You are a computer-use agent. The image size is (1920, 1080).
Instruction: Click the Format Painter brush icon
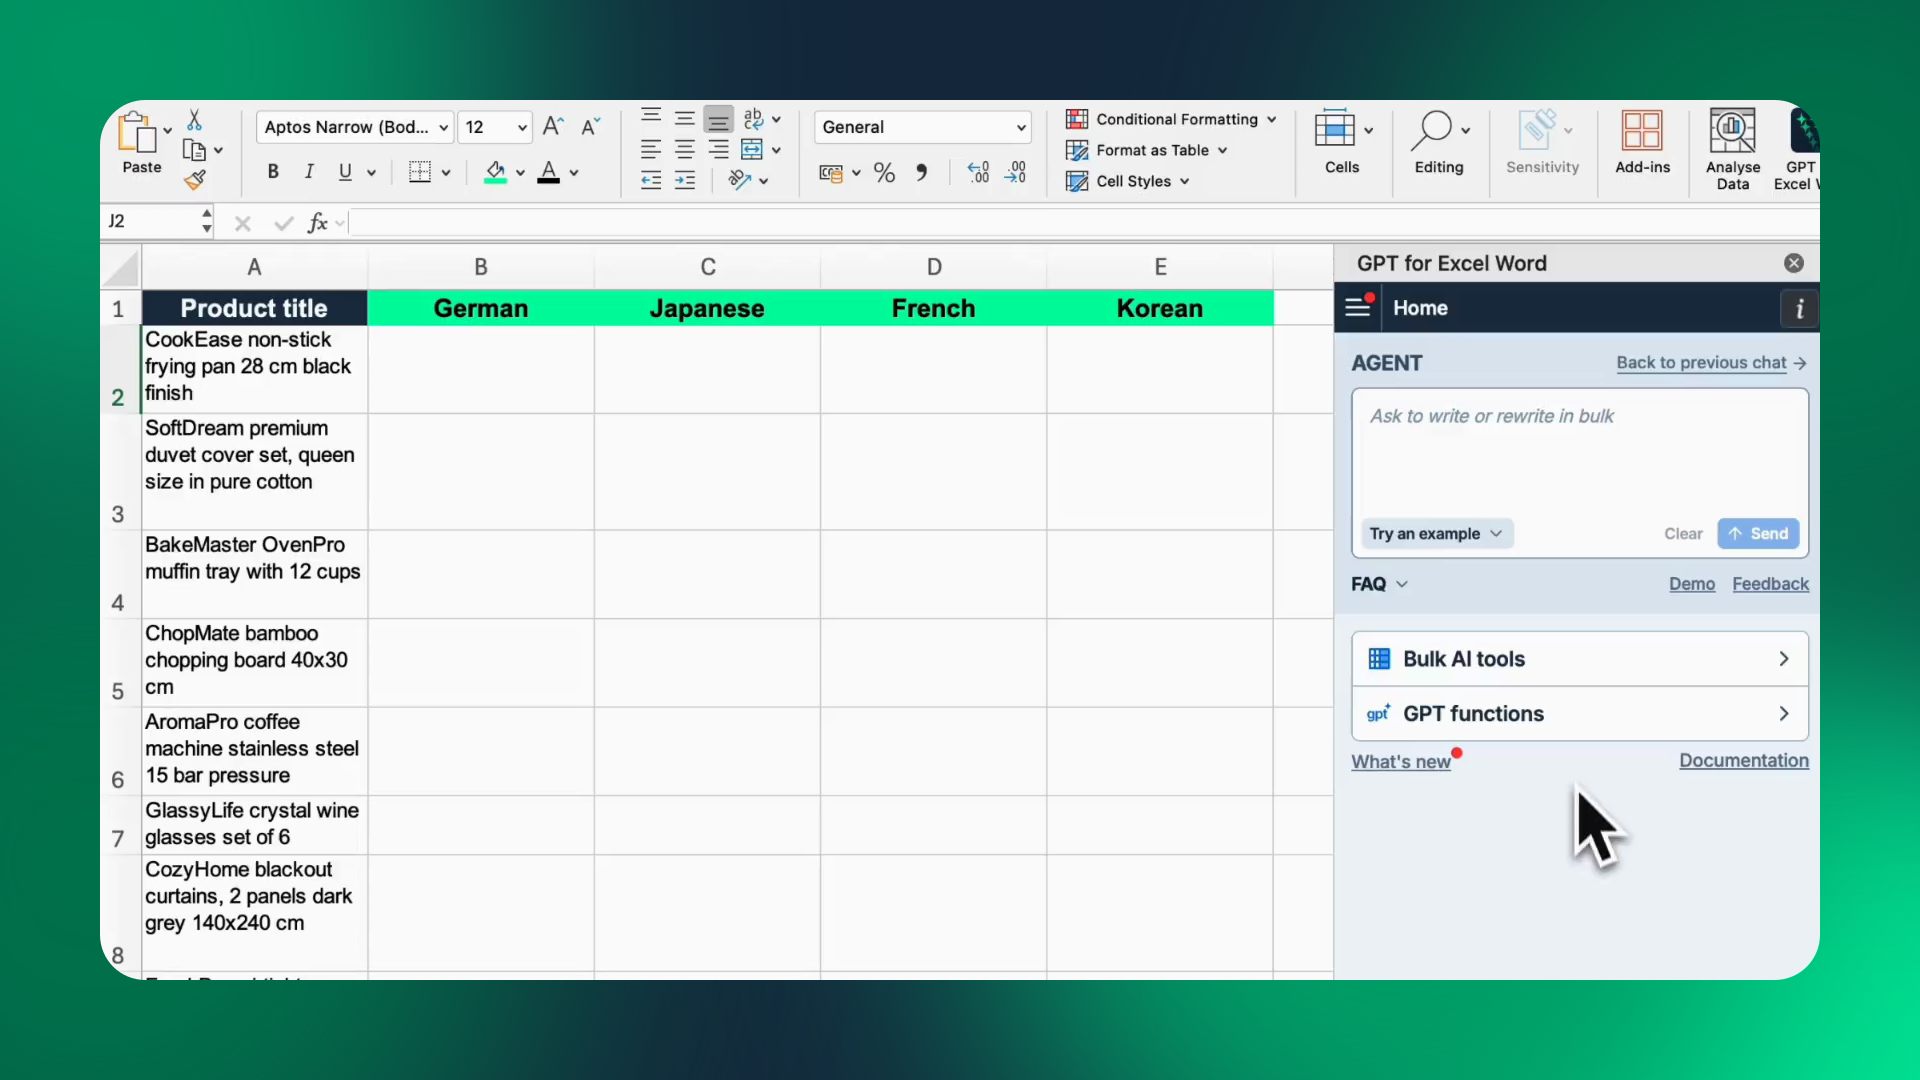(x=195, y=180)
